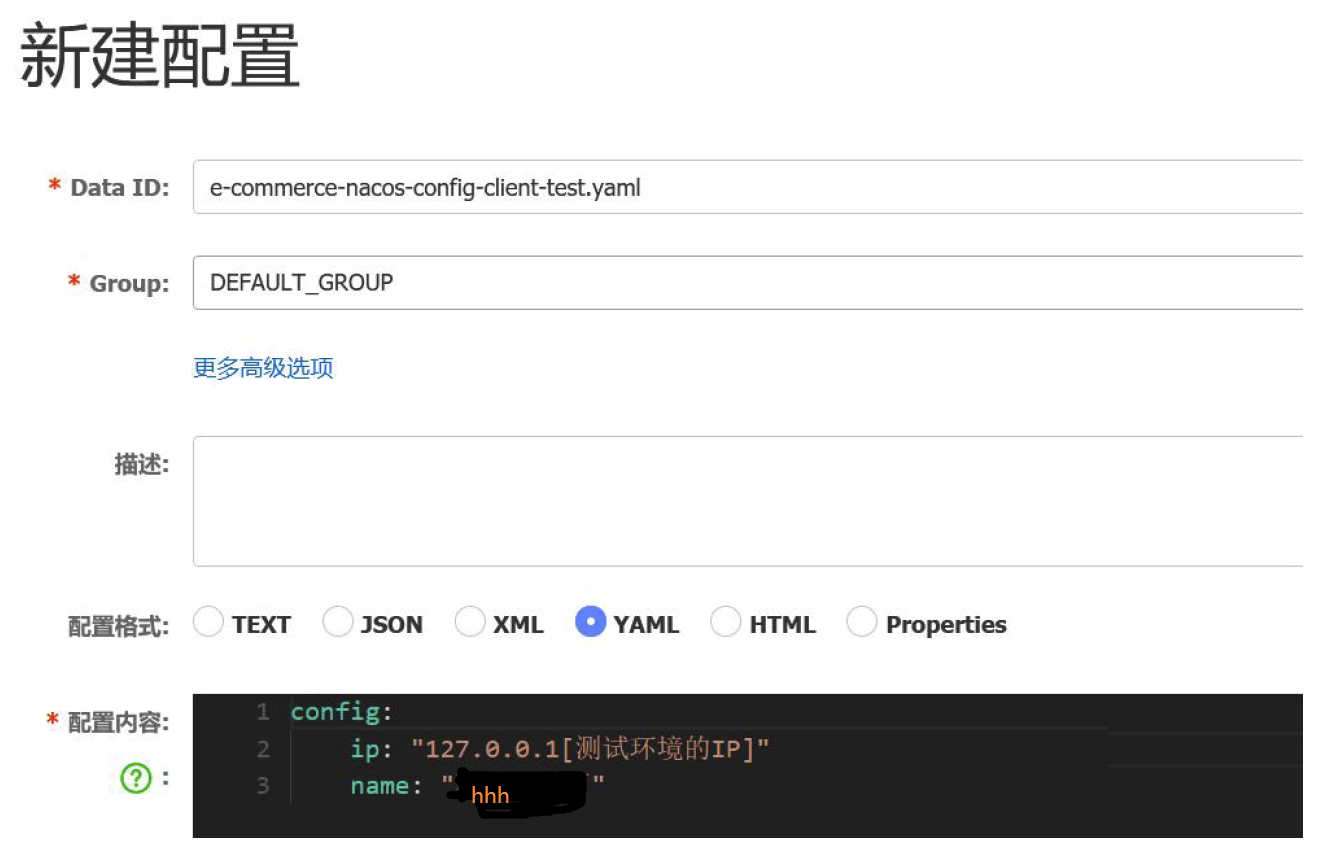Click the ip line in config editor
Image resolution: width=1320 pixels, height=860 pixels.
pyautogui.click(x=560, y=749)
